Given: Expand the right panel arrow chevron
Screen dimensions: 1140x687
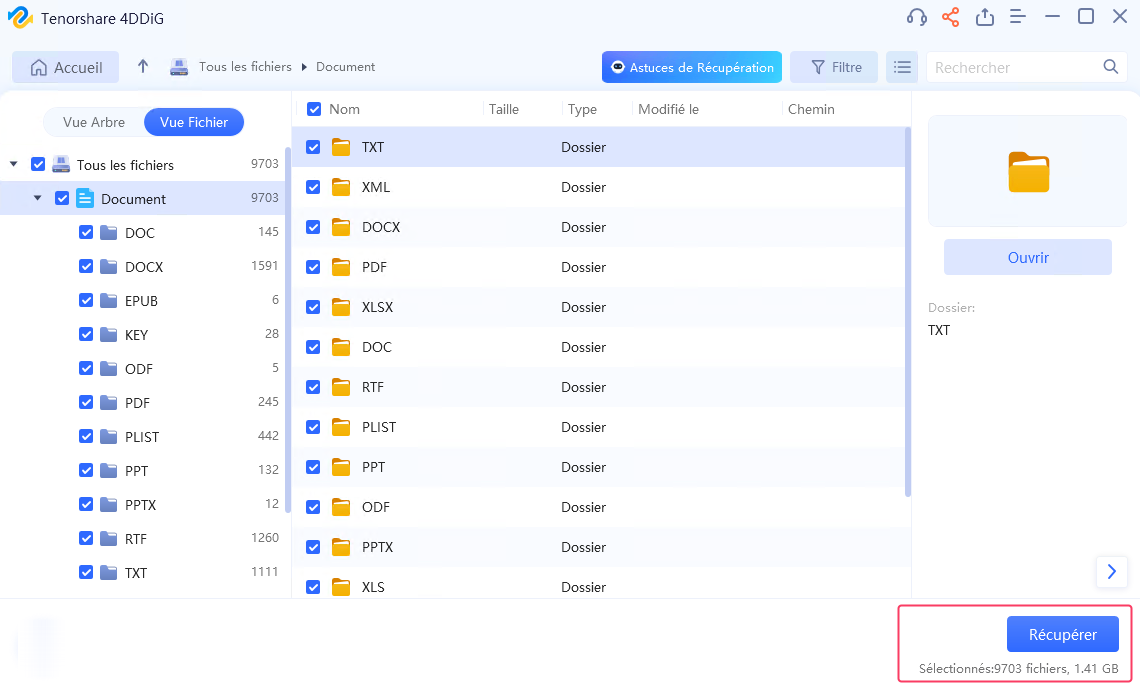Looking at the screenshot, I should click(x=1112, y=571).
